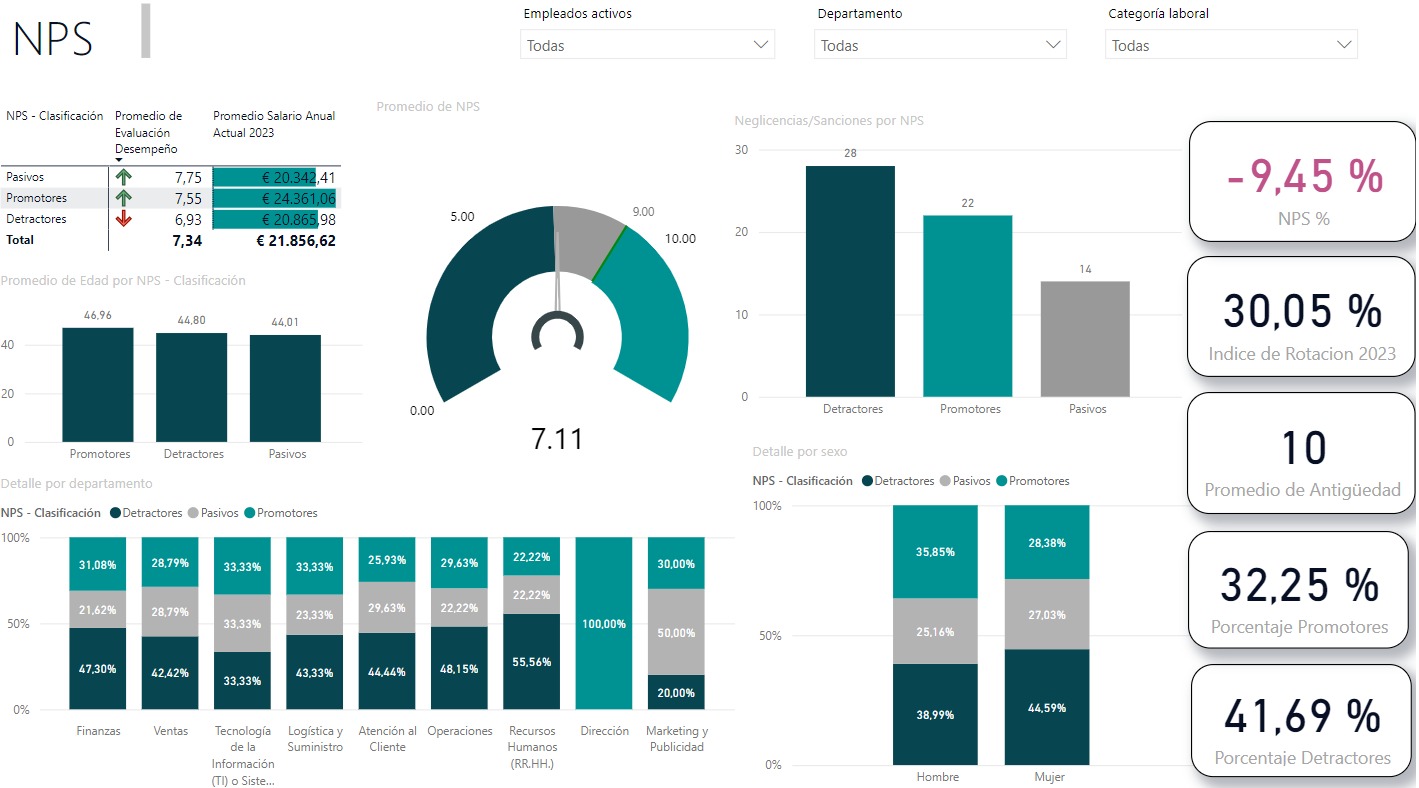The image size is (1419, 788).
Task: Click Pasivos legend dot in Detalle por sexo
Action: click(945, 481)
